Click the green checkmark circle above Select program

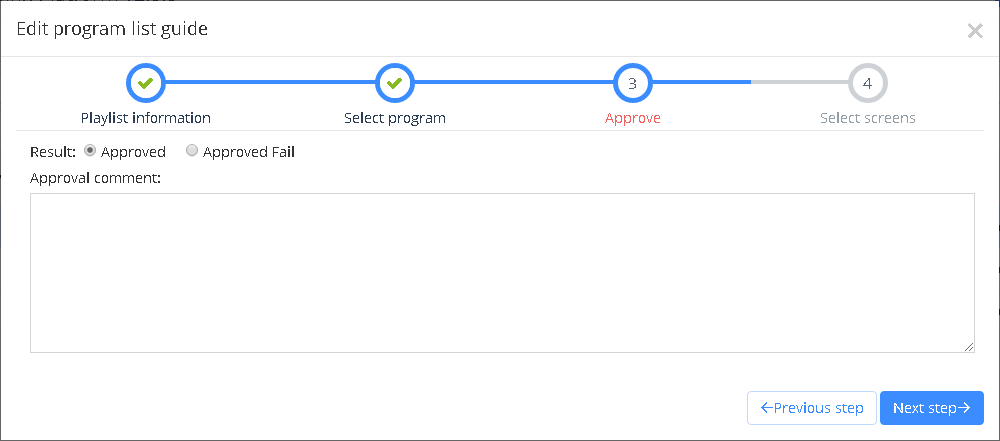coord(395,83)
